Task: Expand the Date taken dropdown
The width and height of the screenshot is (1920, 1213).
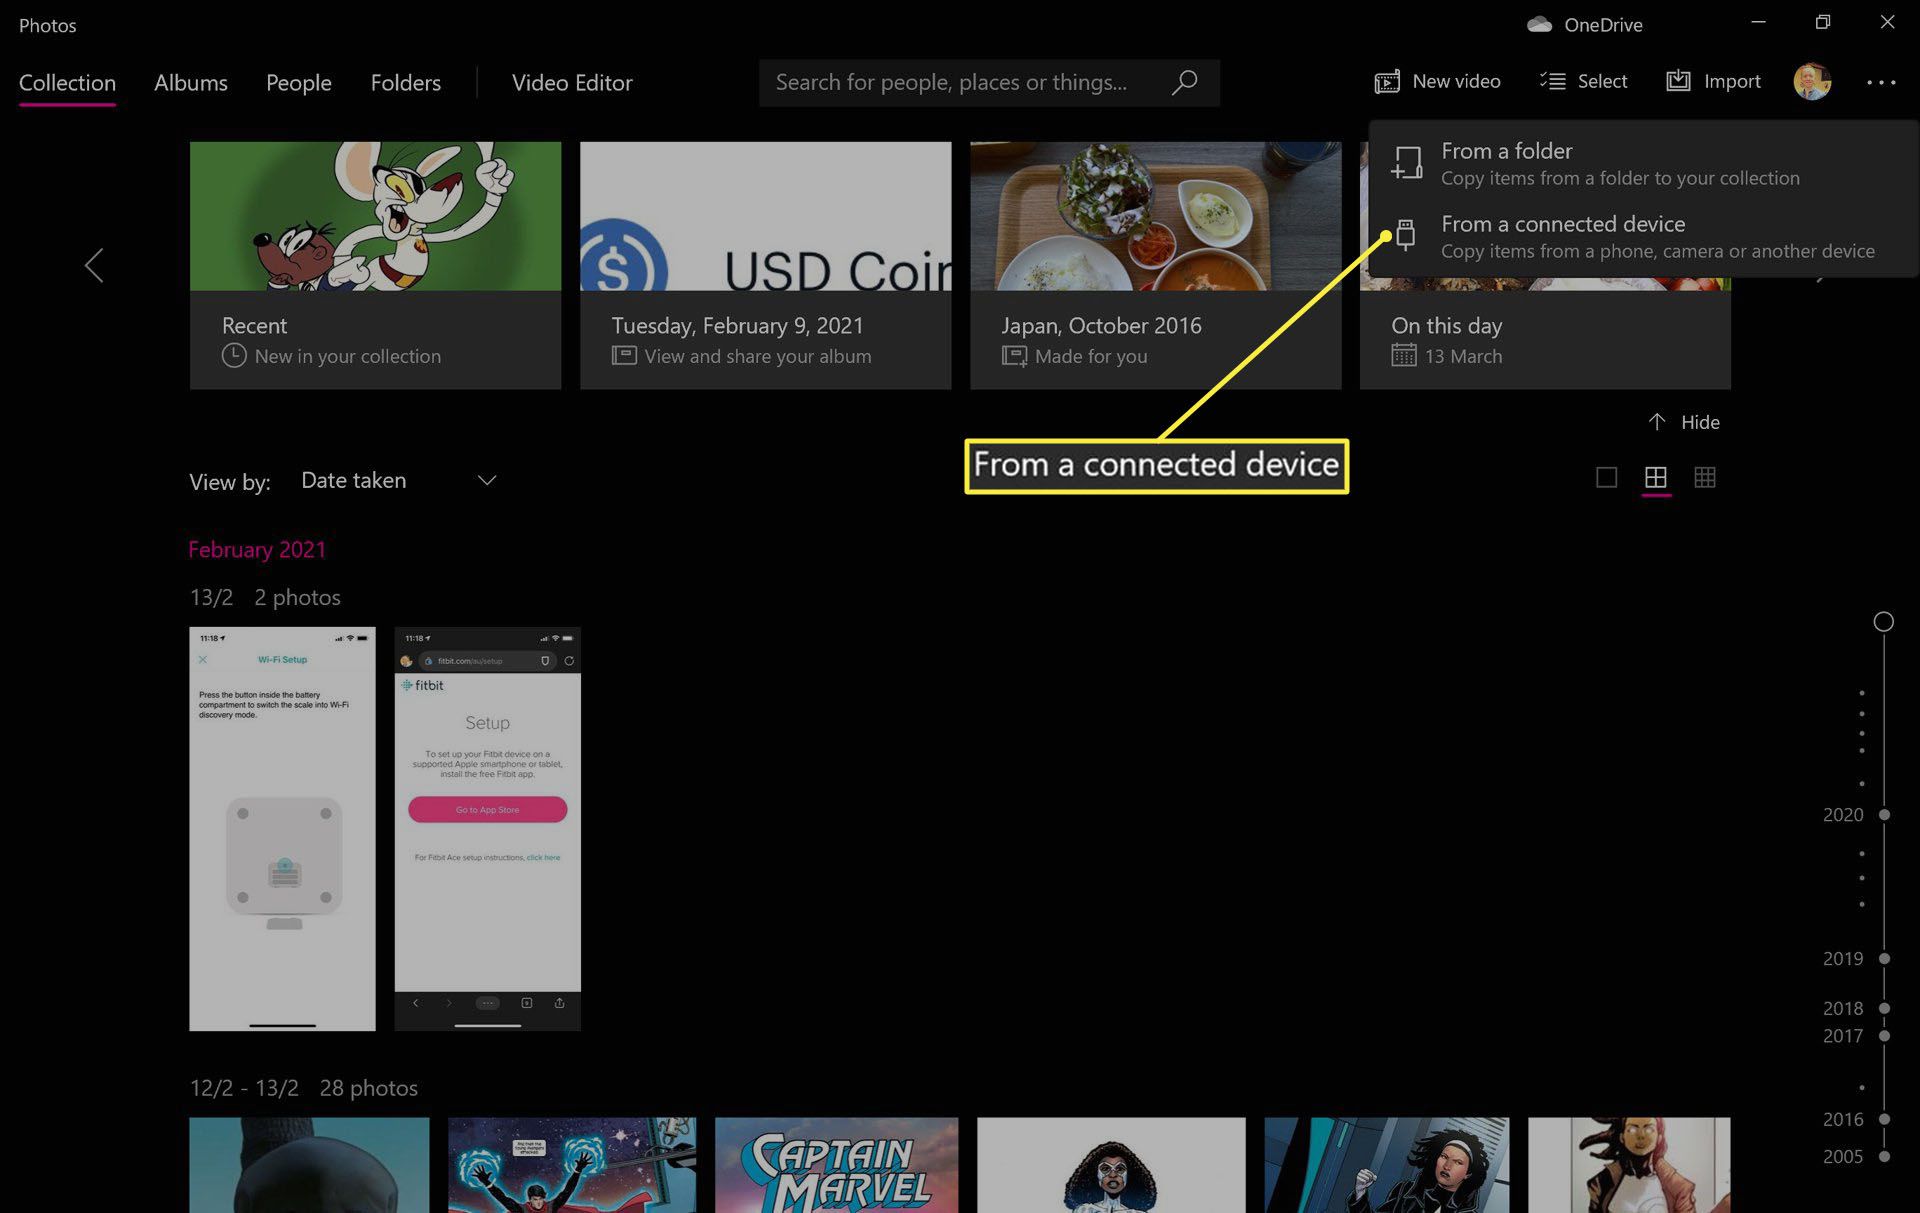Action: (x=398, y=479)
